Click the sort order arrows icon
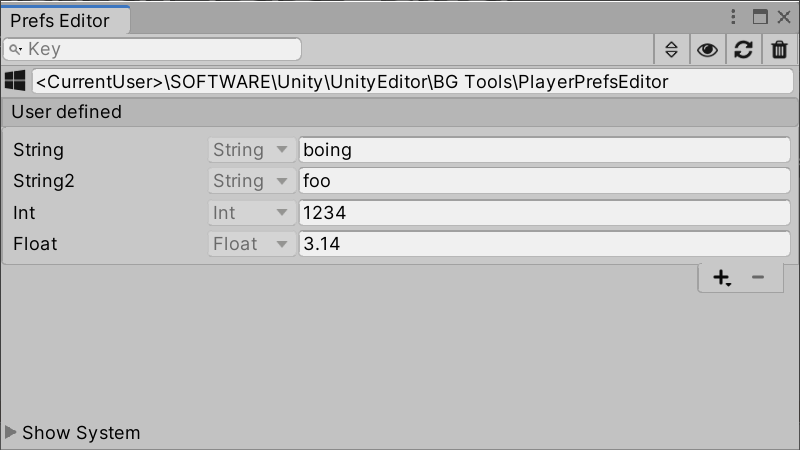The width and height of the screenshot is (800, 450). (x=671, y=49)
